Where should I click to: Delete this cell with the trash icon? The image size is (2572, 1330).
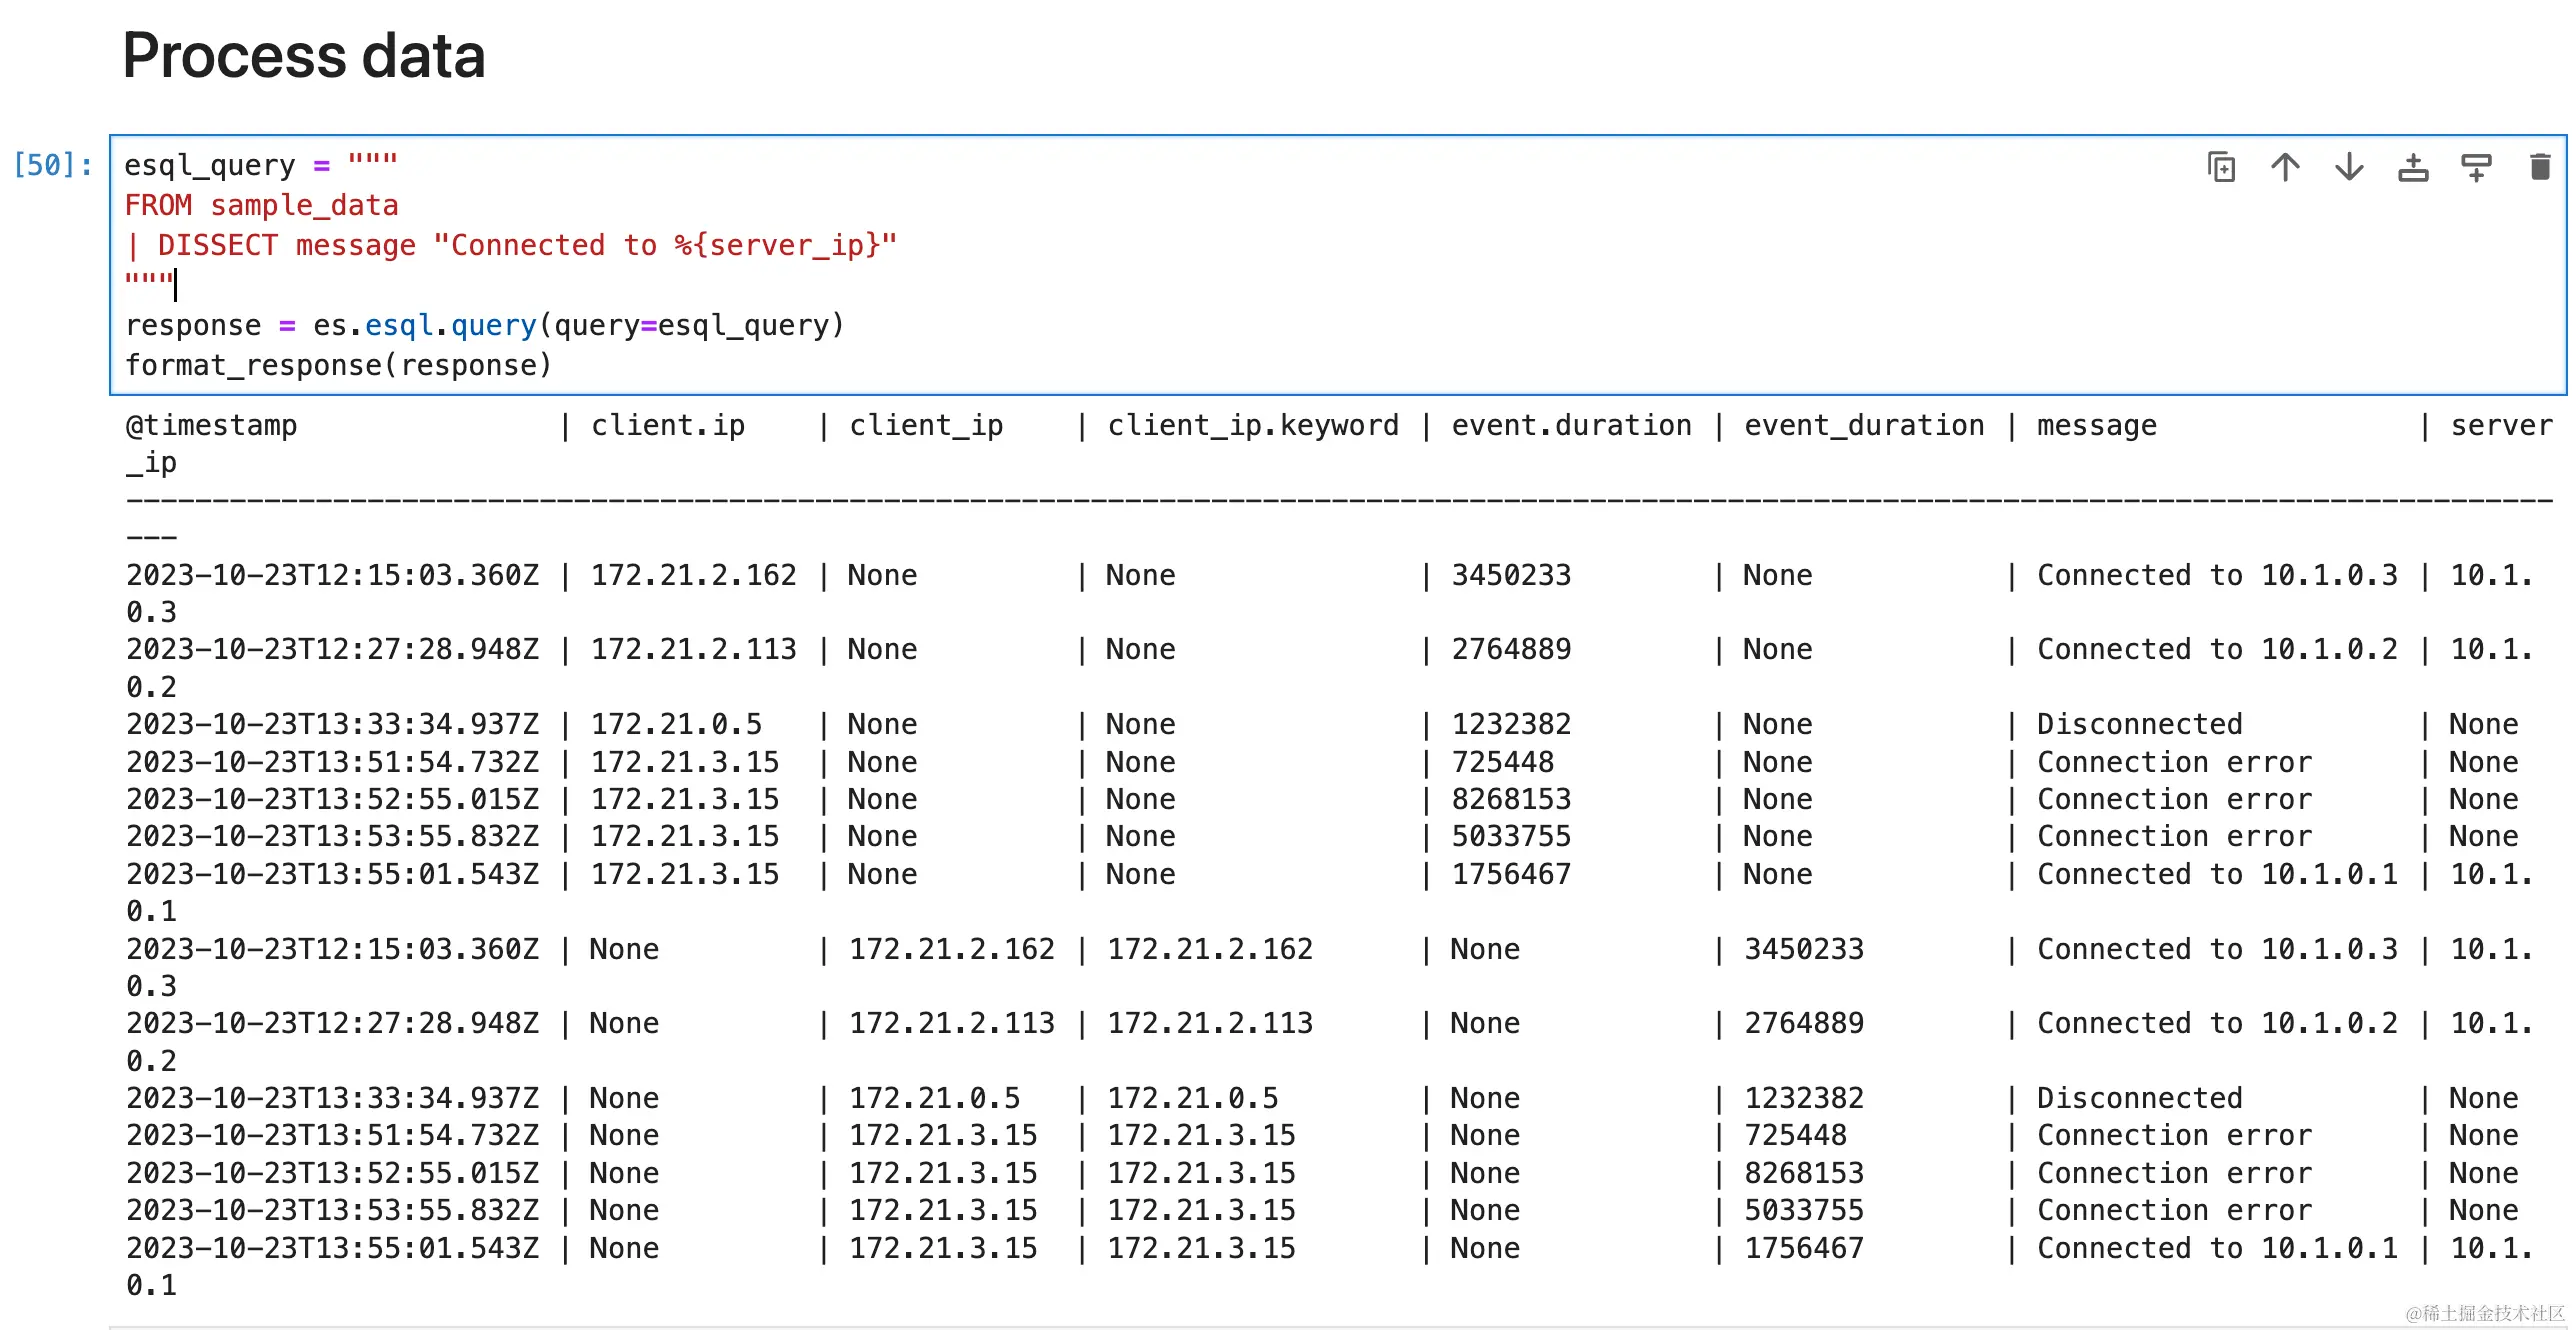(x=2540, y=167)
